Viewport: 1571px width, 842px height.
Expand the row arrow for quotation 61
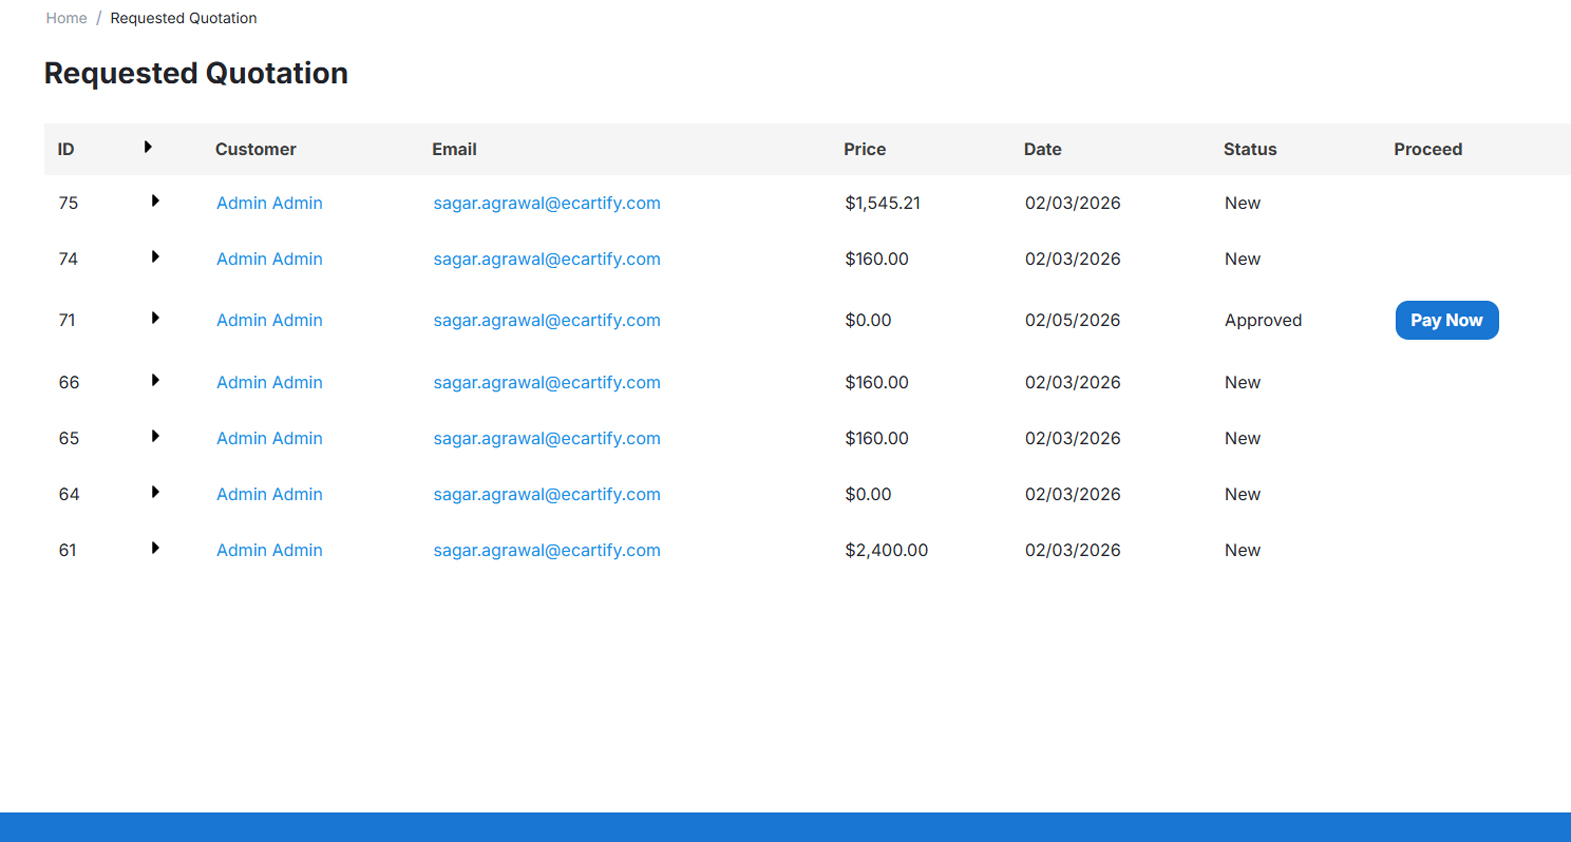pos(155,548)
